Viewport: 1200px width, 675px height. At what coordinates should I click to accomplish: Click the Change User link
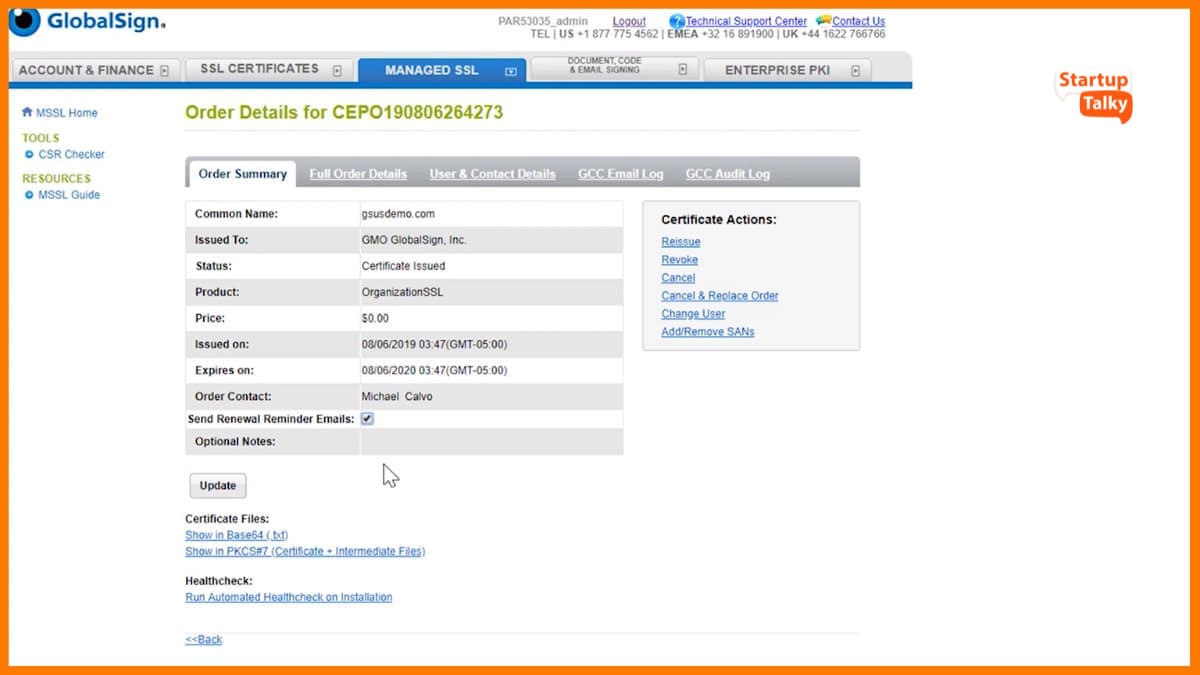point(693,314)
